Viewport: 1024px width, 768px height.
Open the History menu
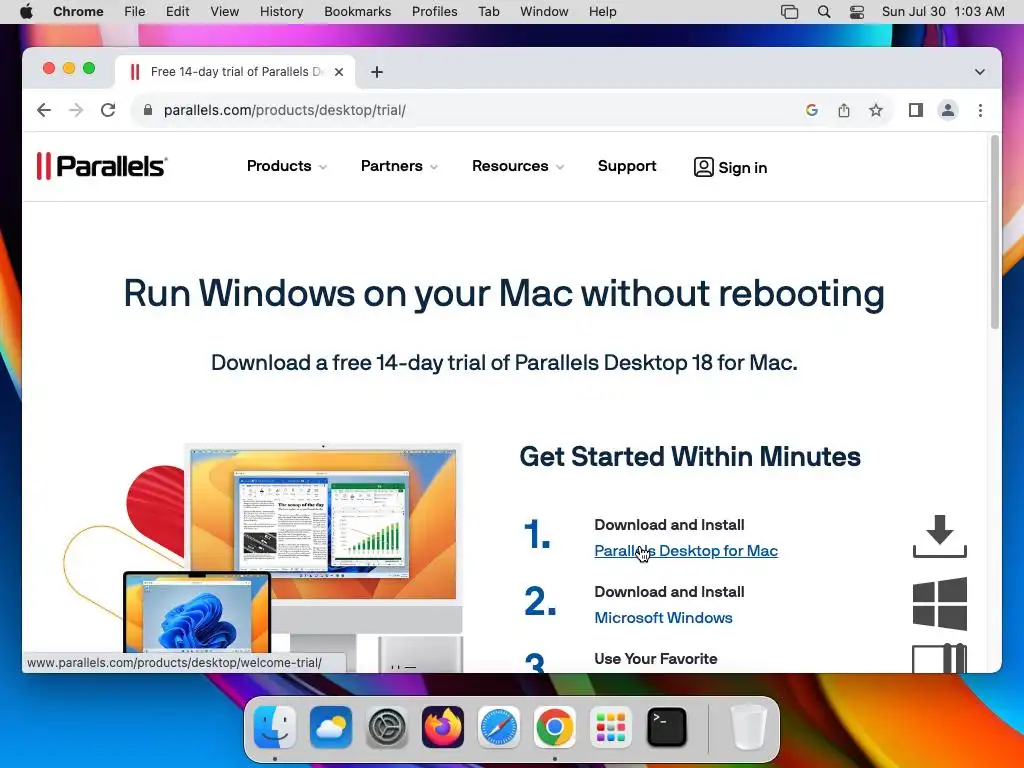click(281, 12)
